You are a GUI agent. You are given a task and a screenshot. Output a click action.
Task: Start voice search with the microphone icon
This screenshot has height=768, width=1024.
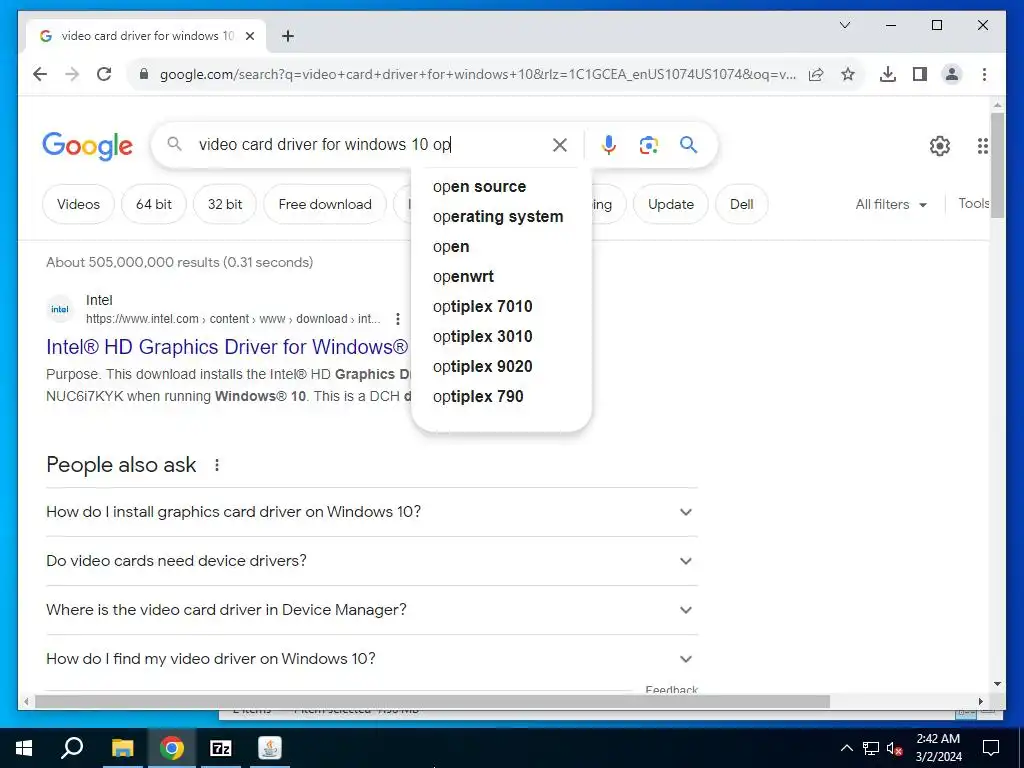point(609,144)
